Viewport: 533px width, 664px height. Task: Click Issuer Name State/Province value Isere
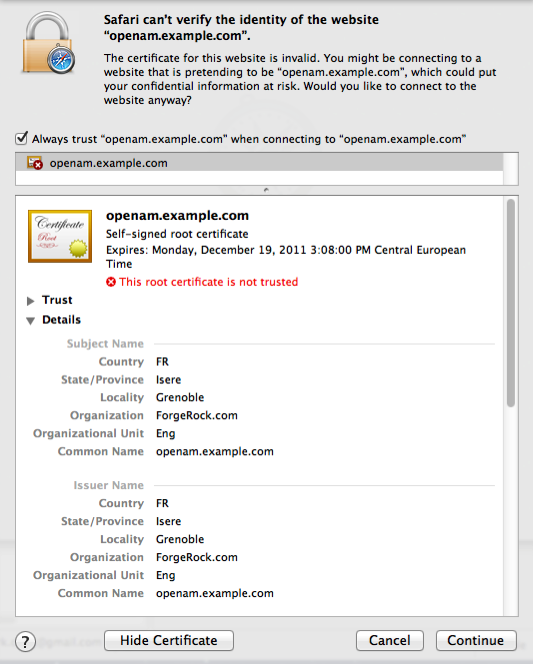pos(168,521)
